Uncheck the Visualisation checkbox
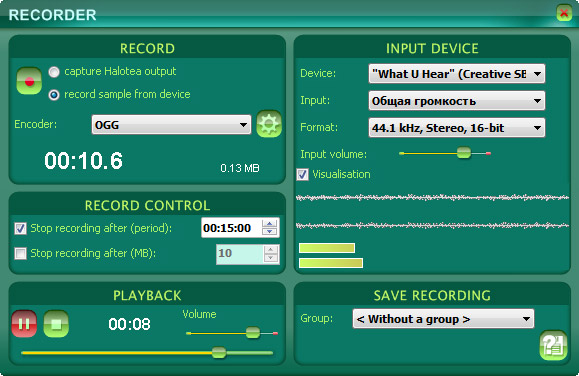The image size is (579, 376). coord(302,174)
